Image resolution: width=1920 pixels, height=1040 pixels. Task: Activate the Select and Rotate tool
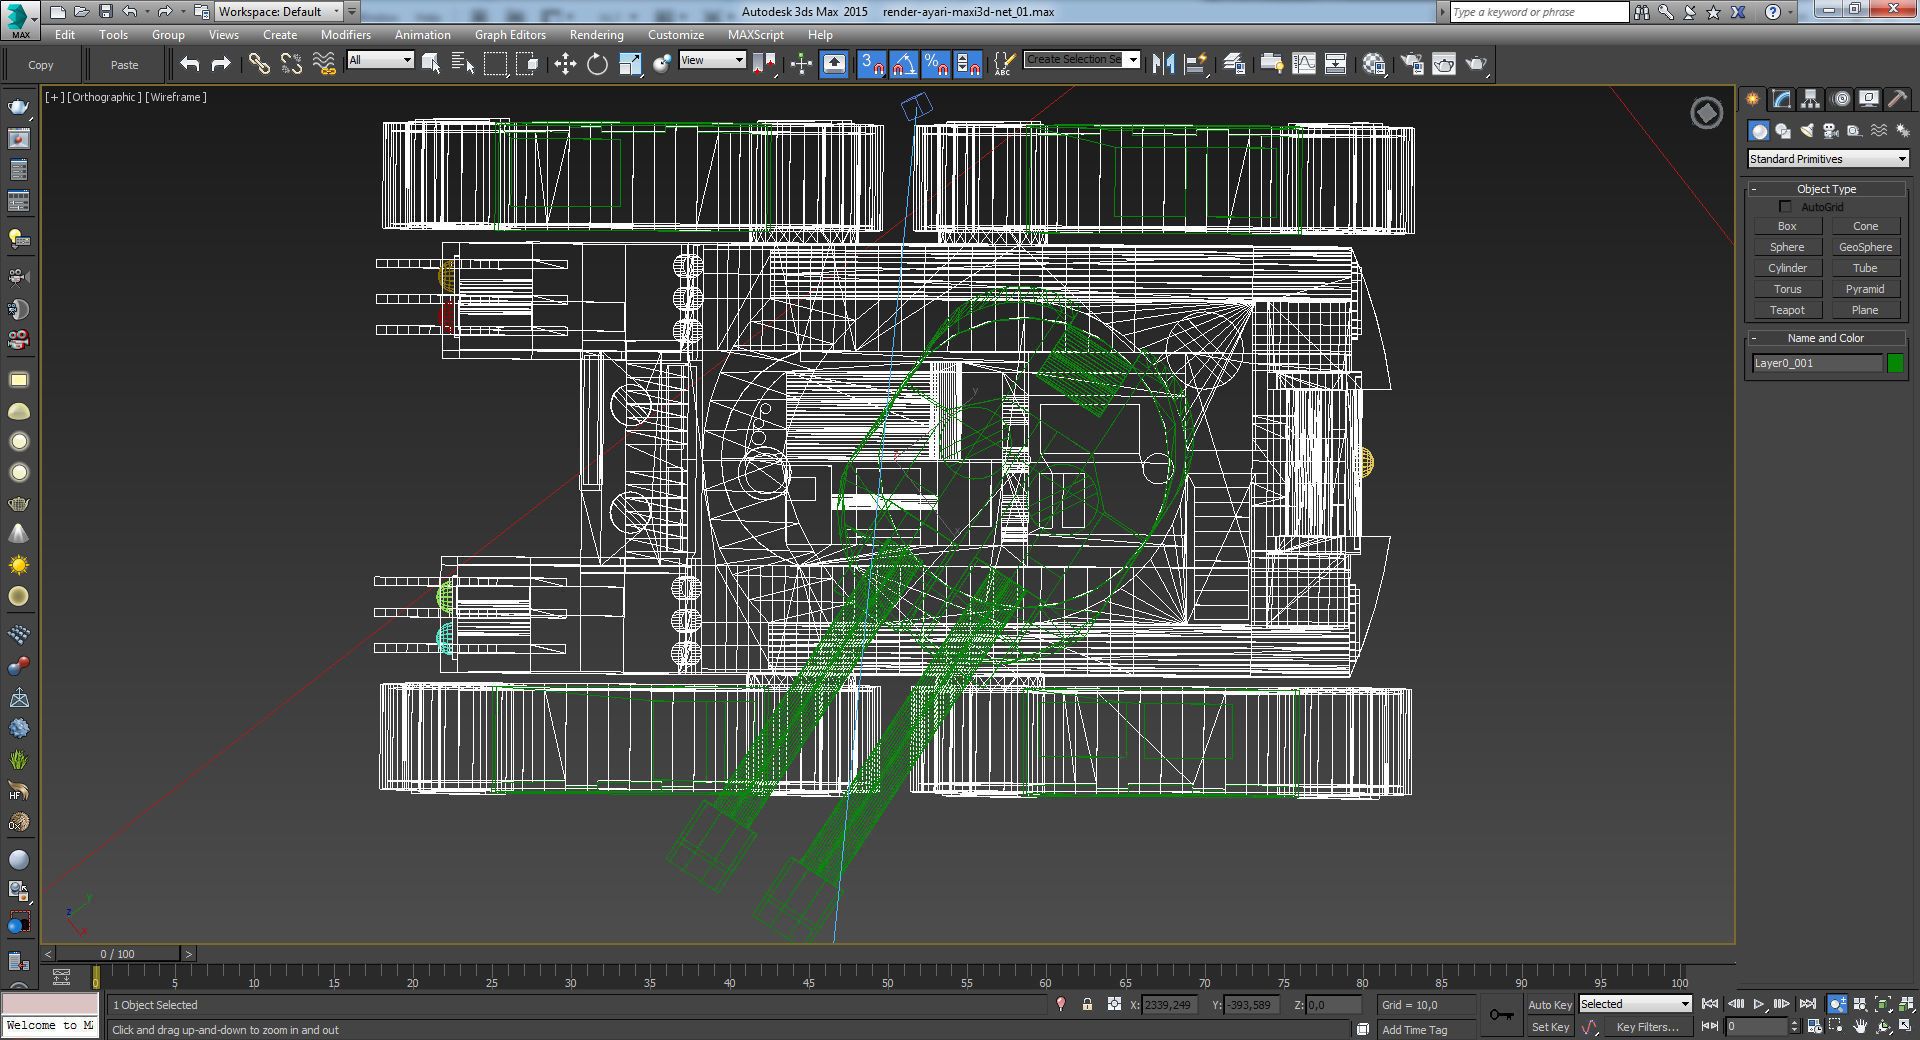[x=597, y=64]
